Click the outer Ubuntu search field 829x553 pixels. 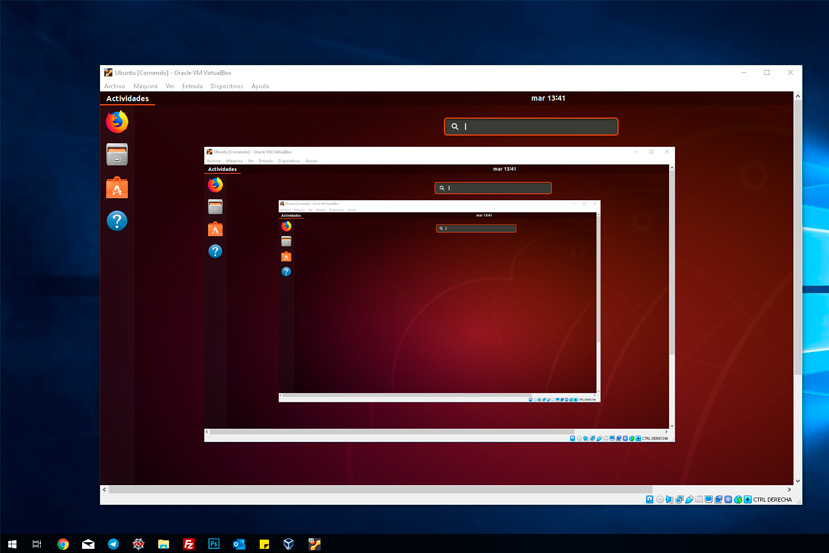[x=531, y=127]
